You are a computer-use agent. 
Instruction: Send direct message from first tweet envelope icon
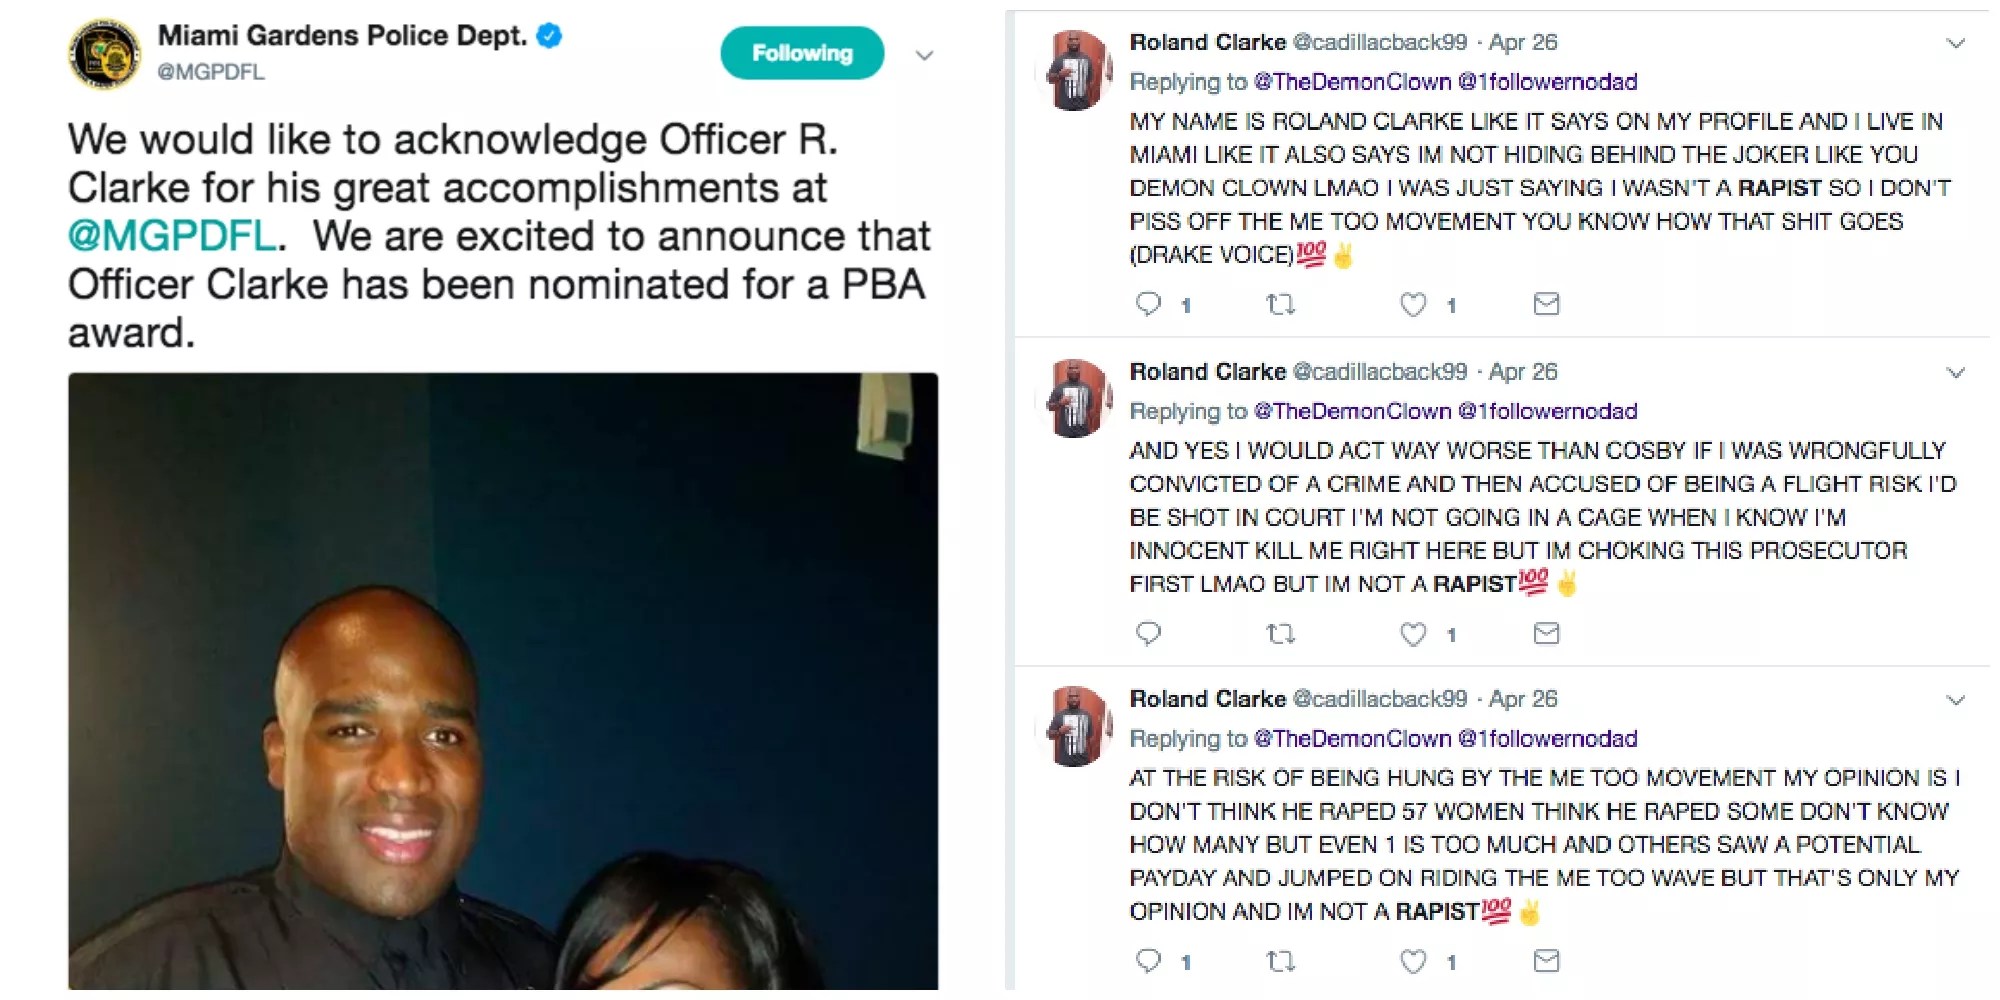pos(1546,304)
